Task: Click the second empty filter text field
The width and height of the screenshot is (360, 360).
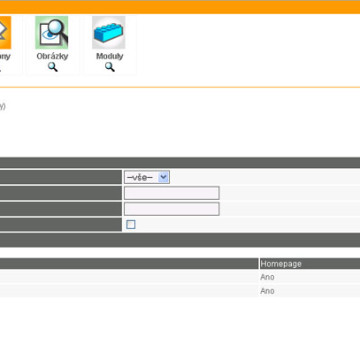Action: tap(172, 209)
